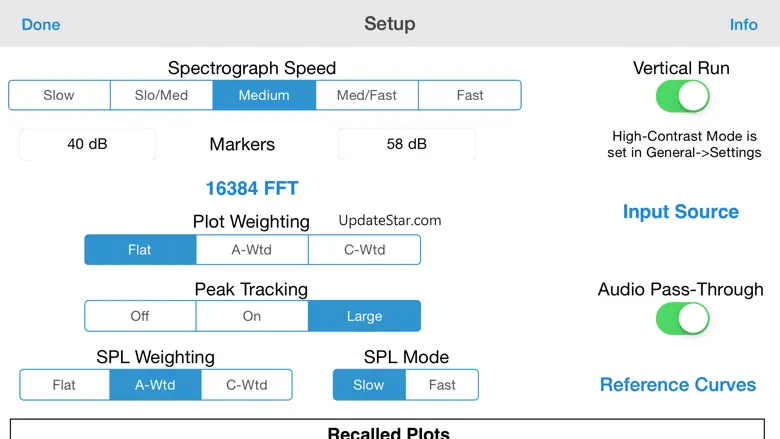The image size is (780, 439).
Task: Tap Done to close Setup
Action: click(41, 24)
